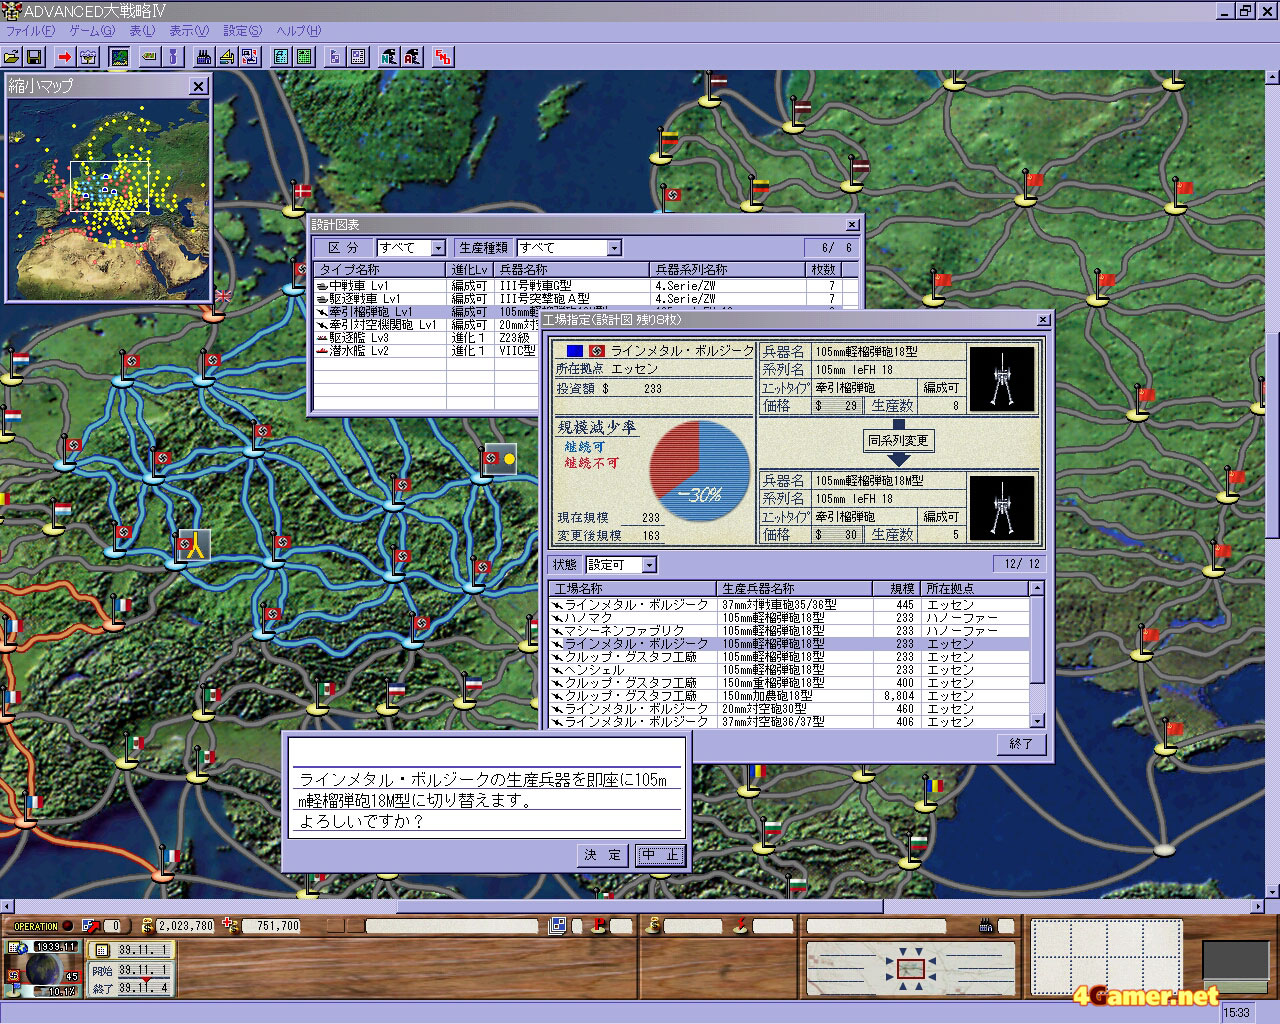Click the toolbar icon right of red arrow
Image resolution: width=1280 pixels, height=1024 pixels.
point(88,56)
